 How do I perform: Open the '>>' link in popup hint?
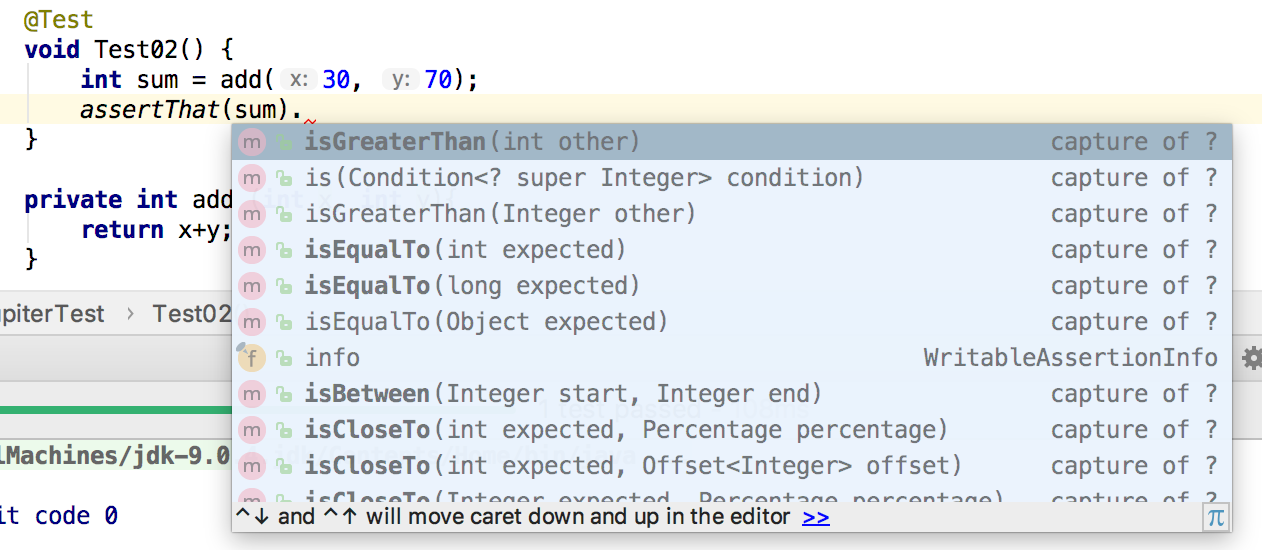816,517
